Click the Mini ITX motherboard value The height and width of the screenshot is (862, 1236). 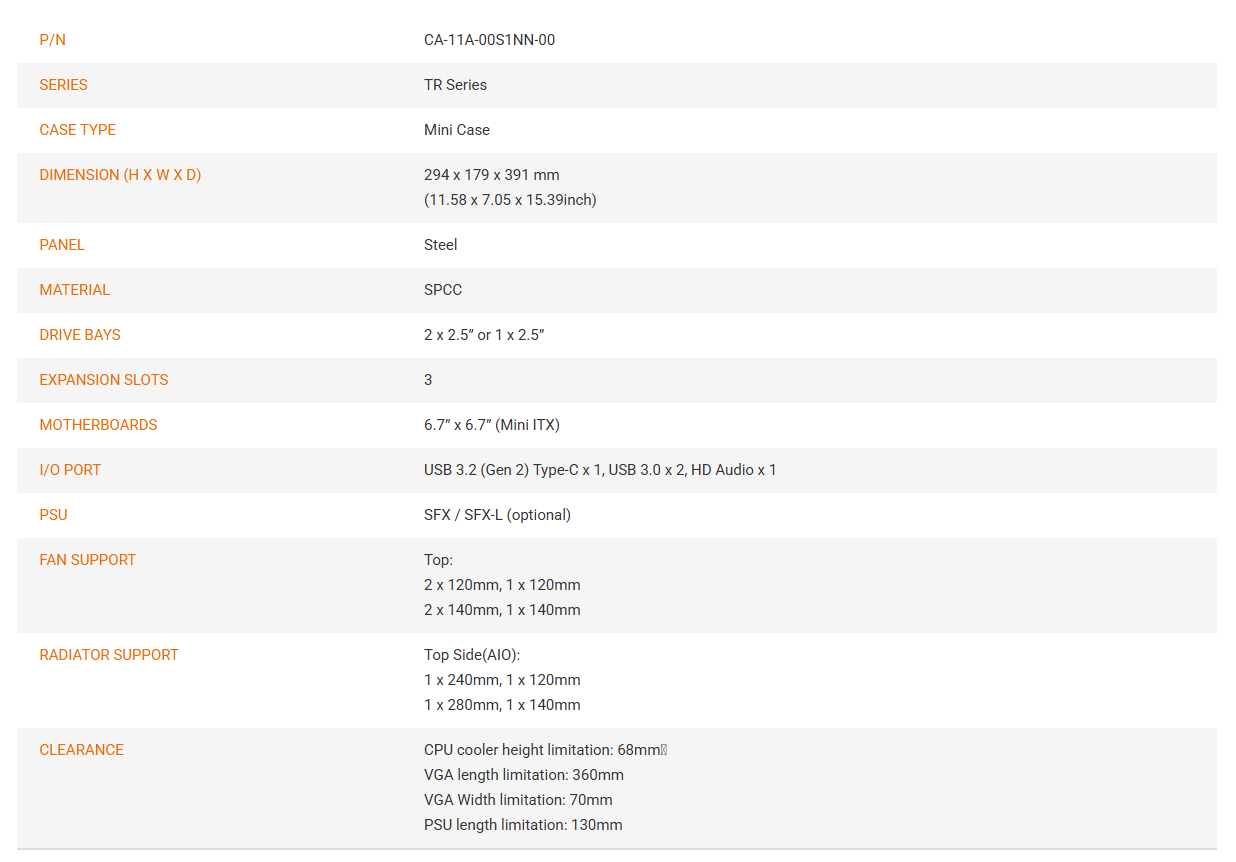[492, 425]
